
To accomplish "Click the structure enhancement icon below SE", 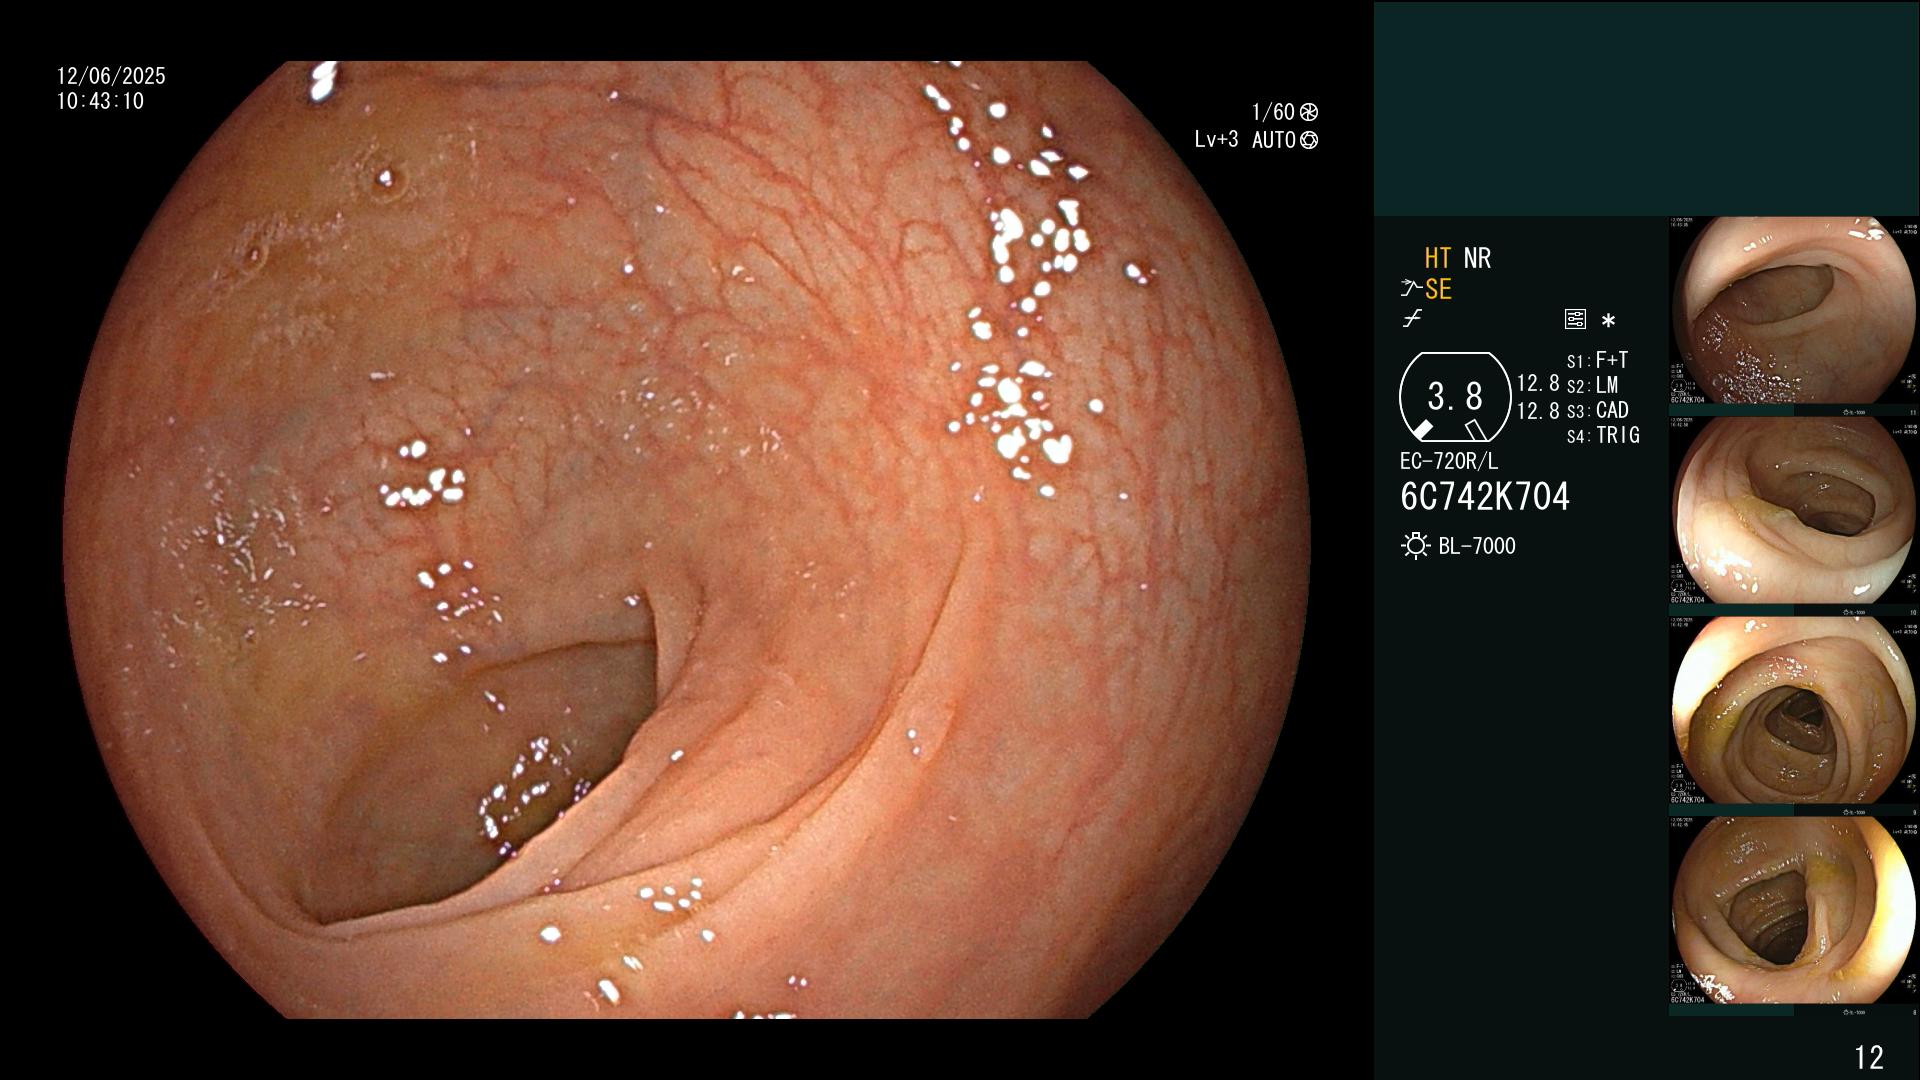I will (1412, 319).
